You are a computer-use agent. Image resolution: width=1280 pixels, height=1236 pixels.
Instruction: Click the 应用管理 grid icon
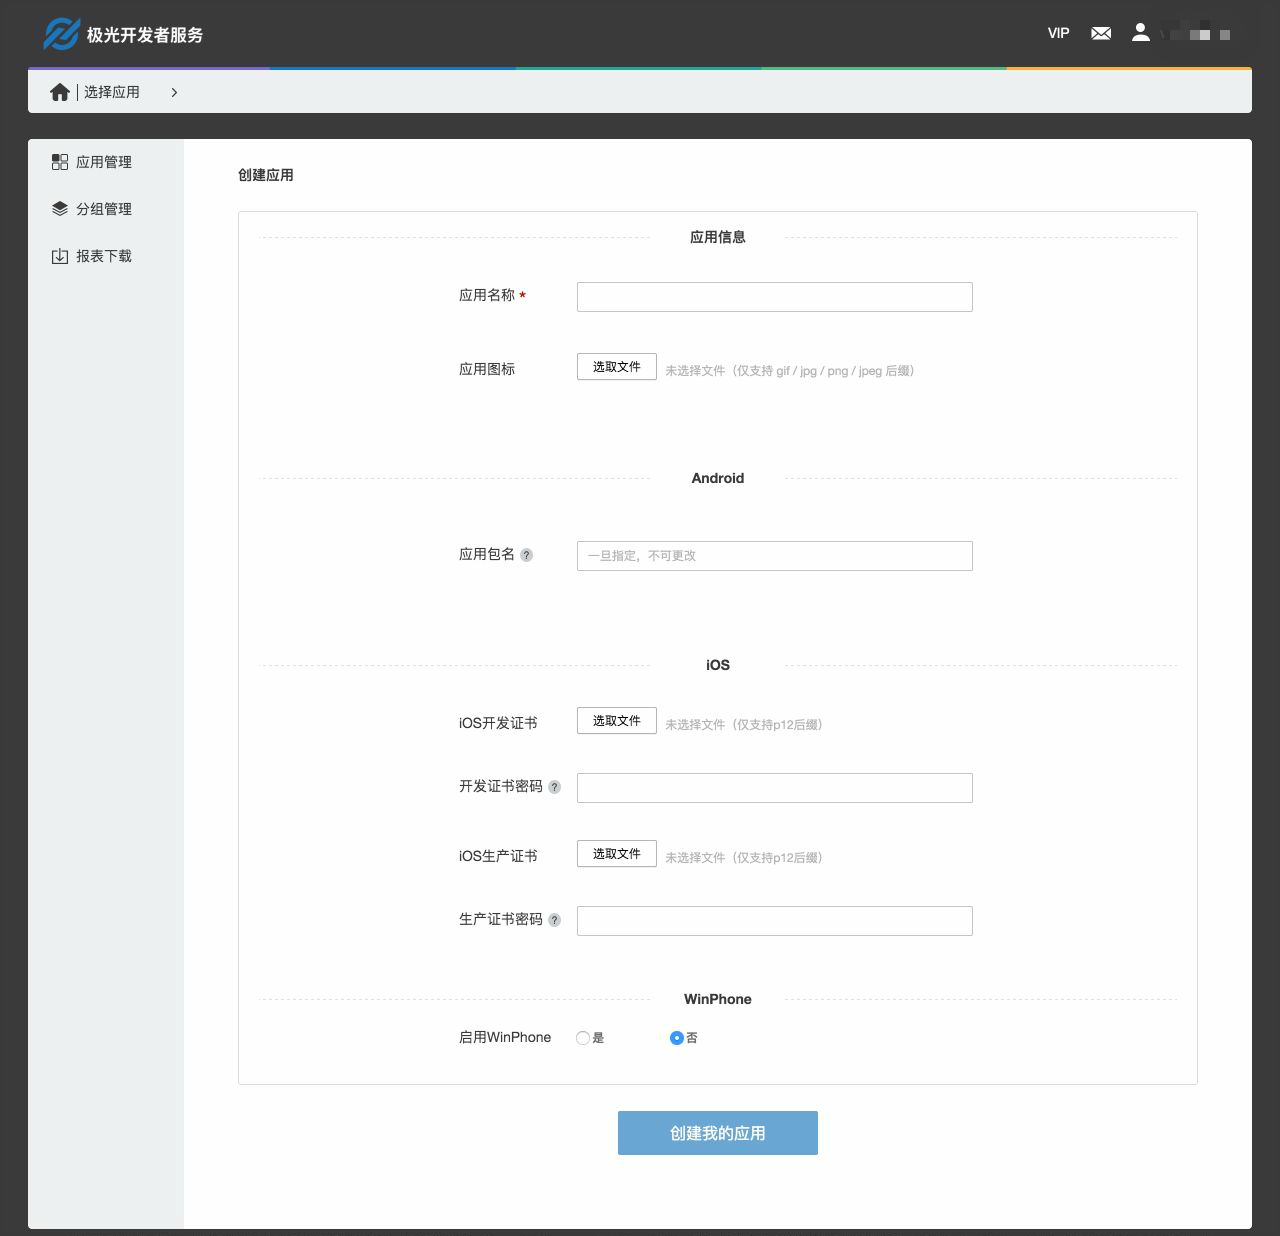(x=60, y=162)
